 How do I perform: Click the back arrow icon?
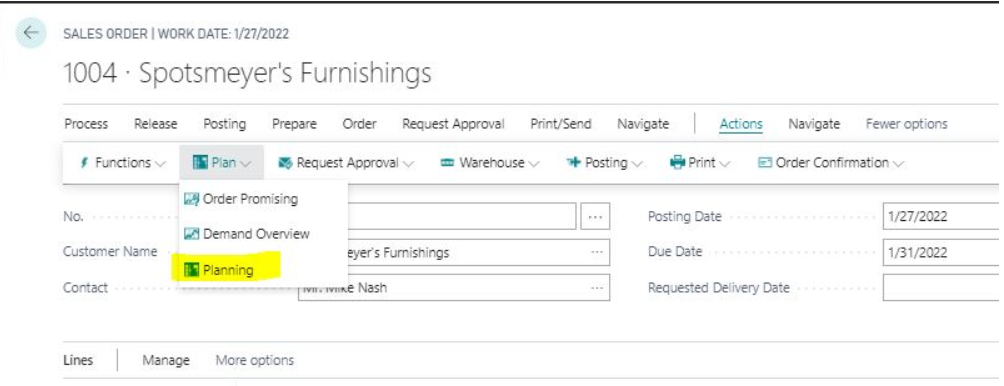click(x=31, y=33)
